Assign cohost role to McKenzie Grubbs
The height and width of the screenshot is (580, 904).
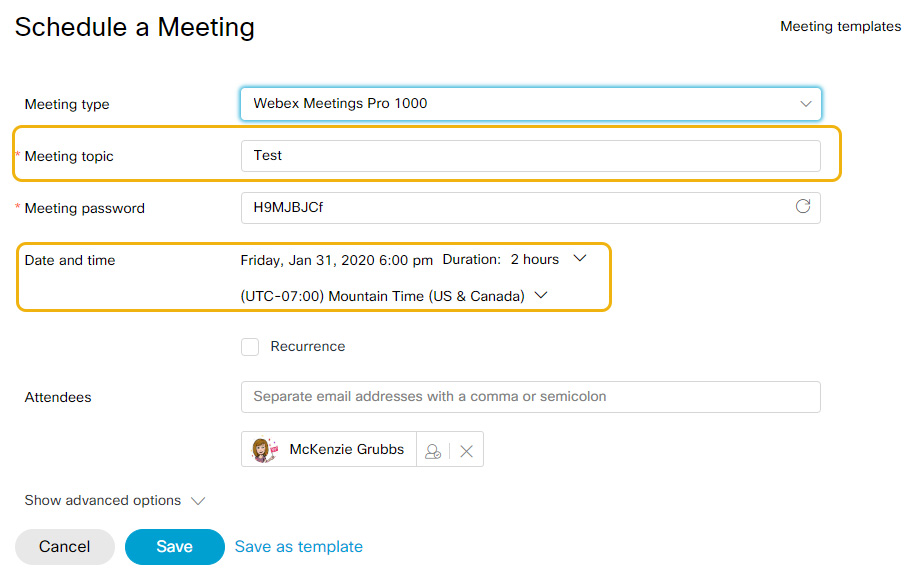[x=433, y=449]
